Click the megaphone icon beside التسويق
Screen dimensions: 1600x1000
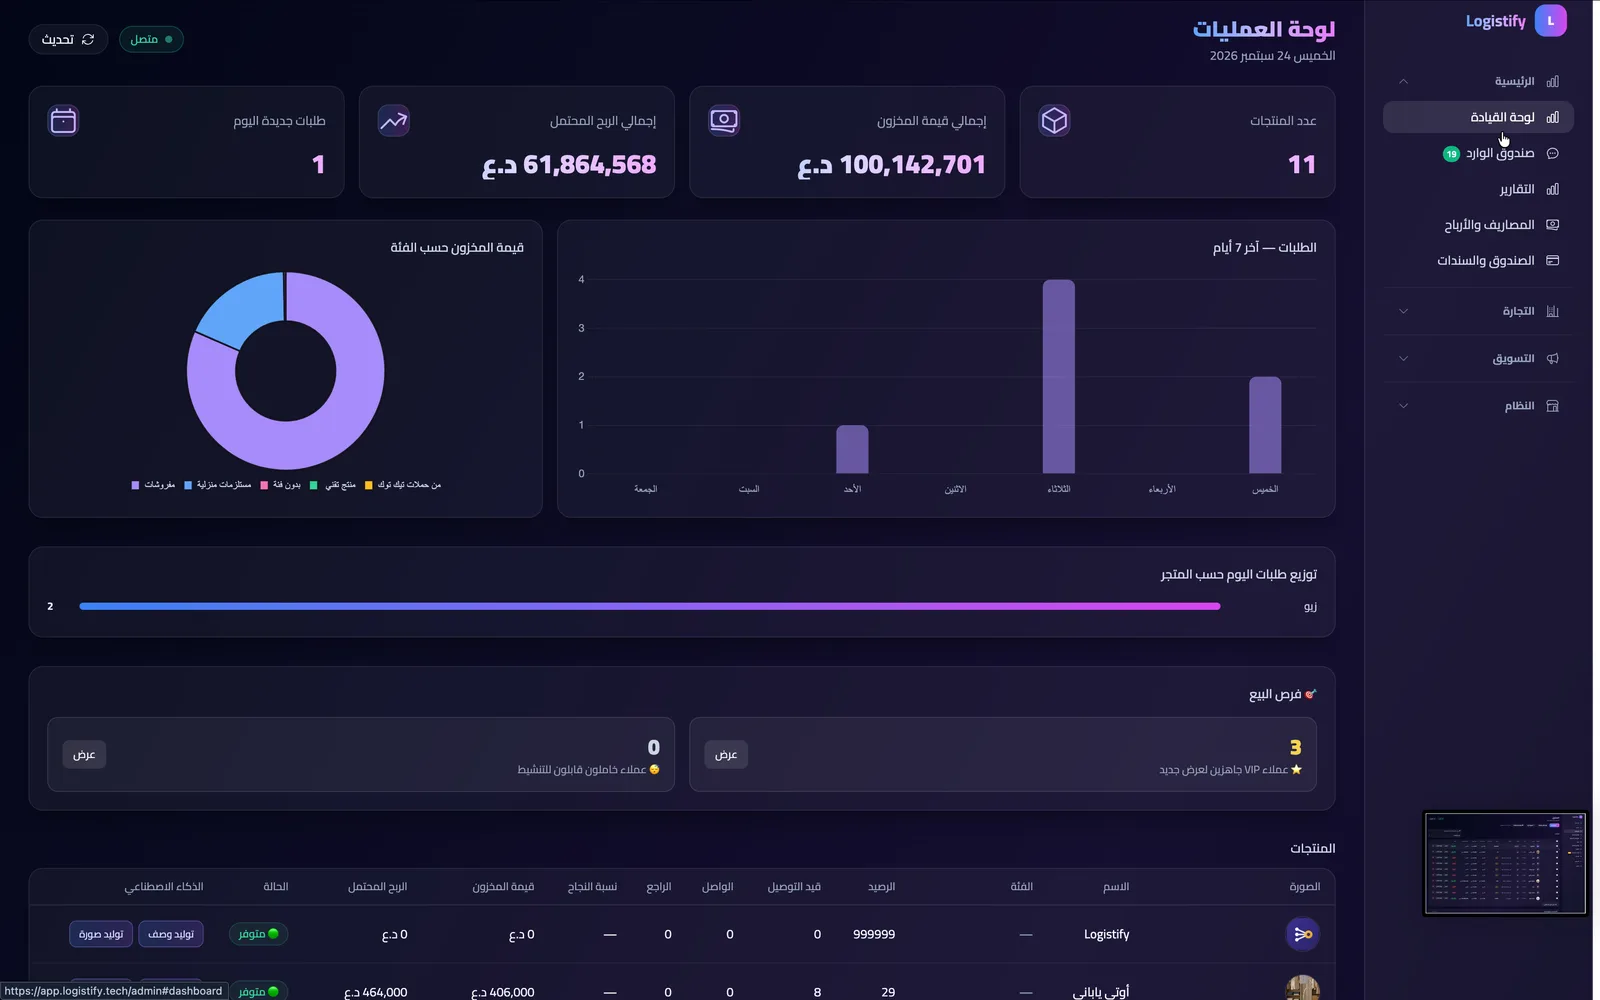click(1552, 359)
